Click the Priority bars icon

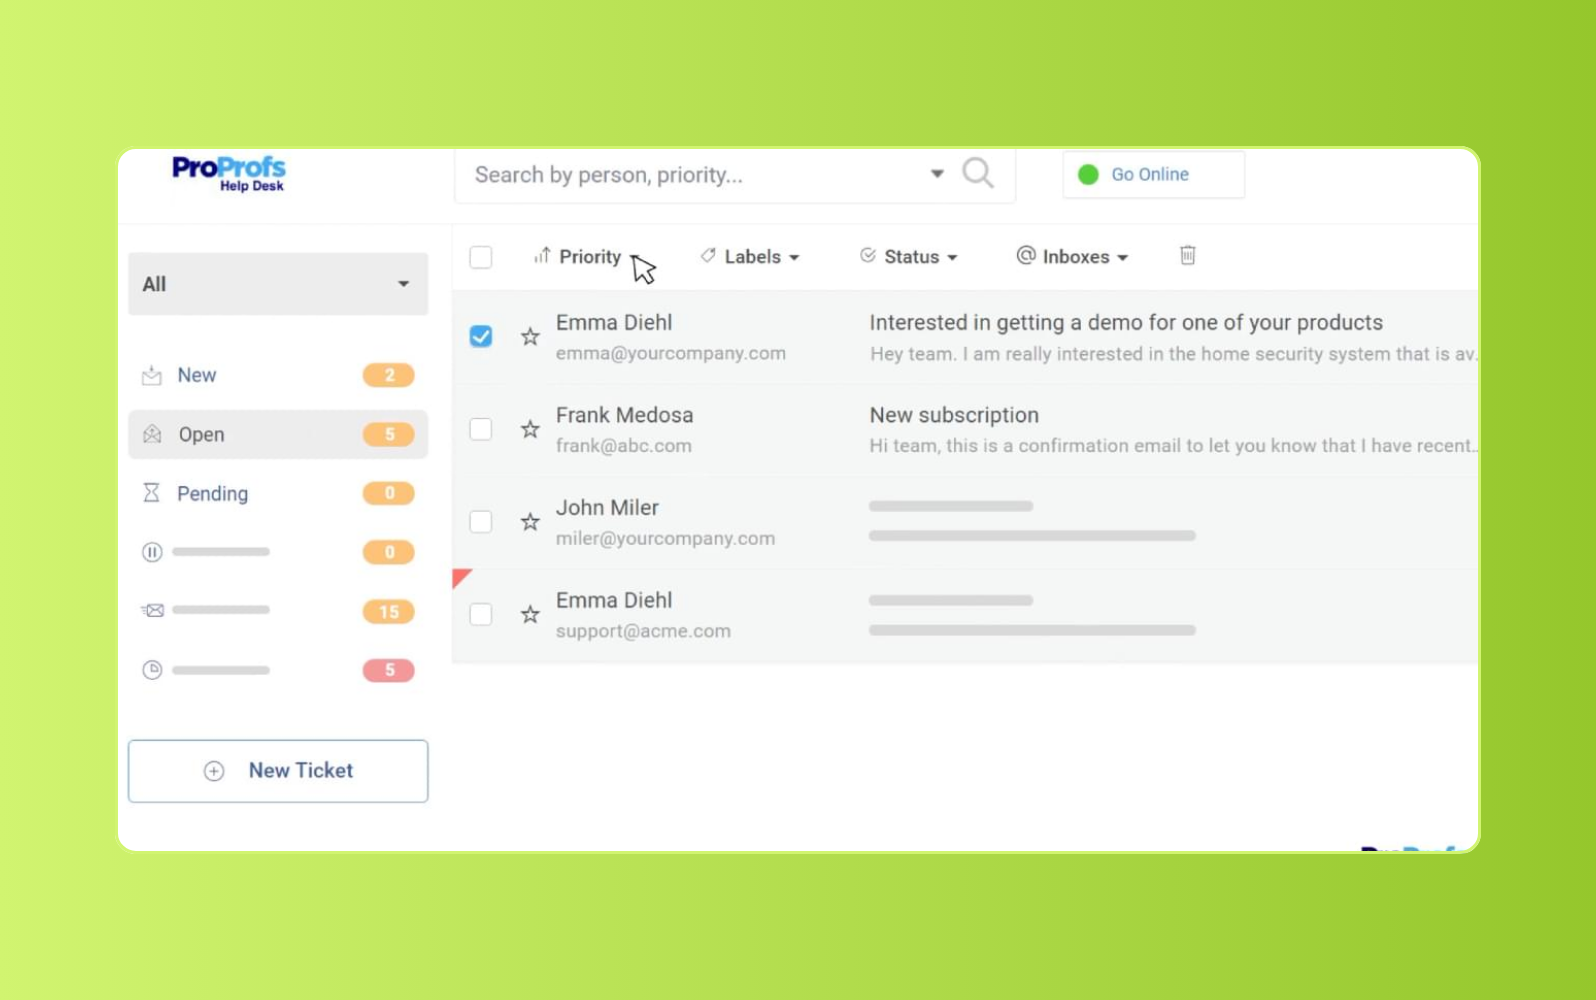(x=542, y=256)
